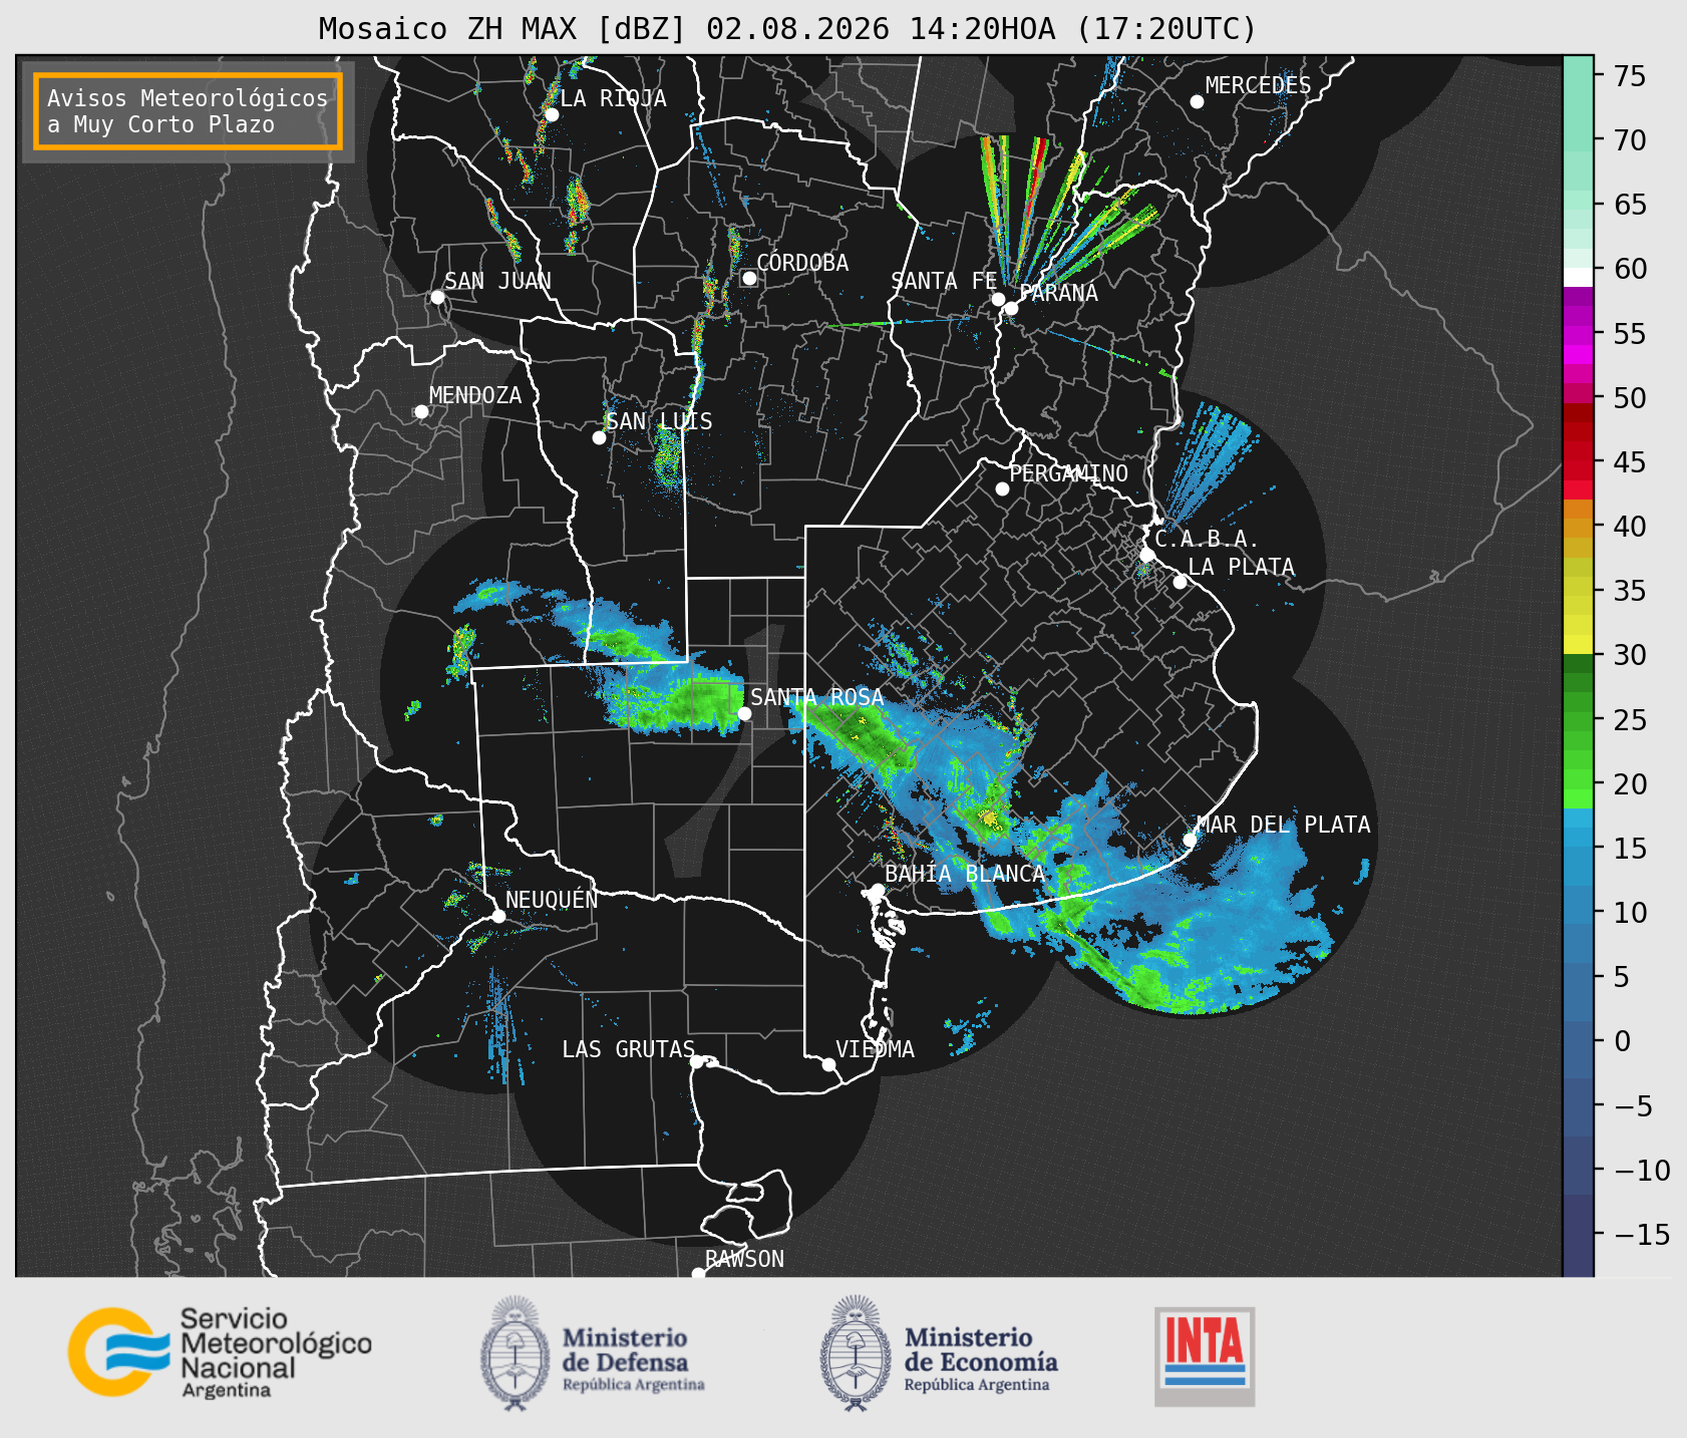1687x1438 pixels.
Task: Click the INTA logo
Action: point(1205,1356)
